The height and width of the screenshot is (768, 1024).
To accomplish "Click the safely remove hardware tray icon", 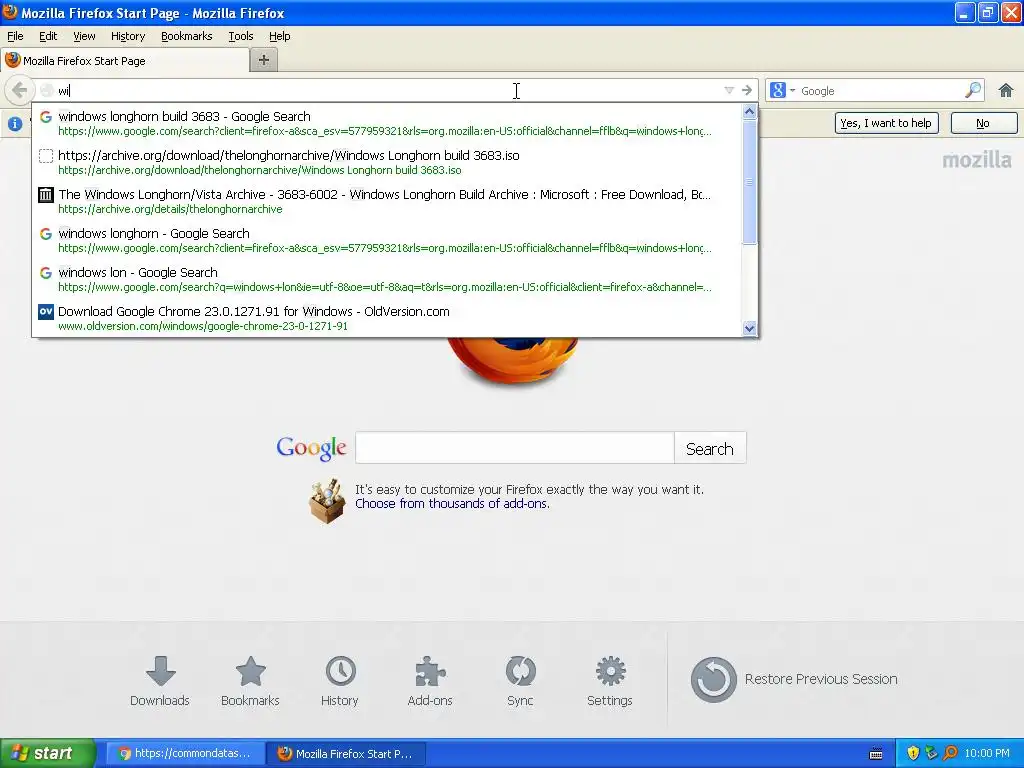I will pyautogui.click(x=931, y=753).
